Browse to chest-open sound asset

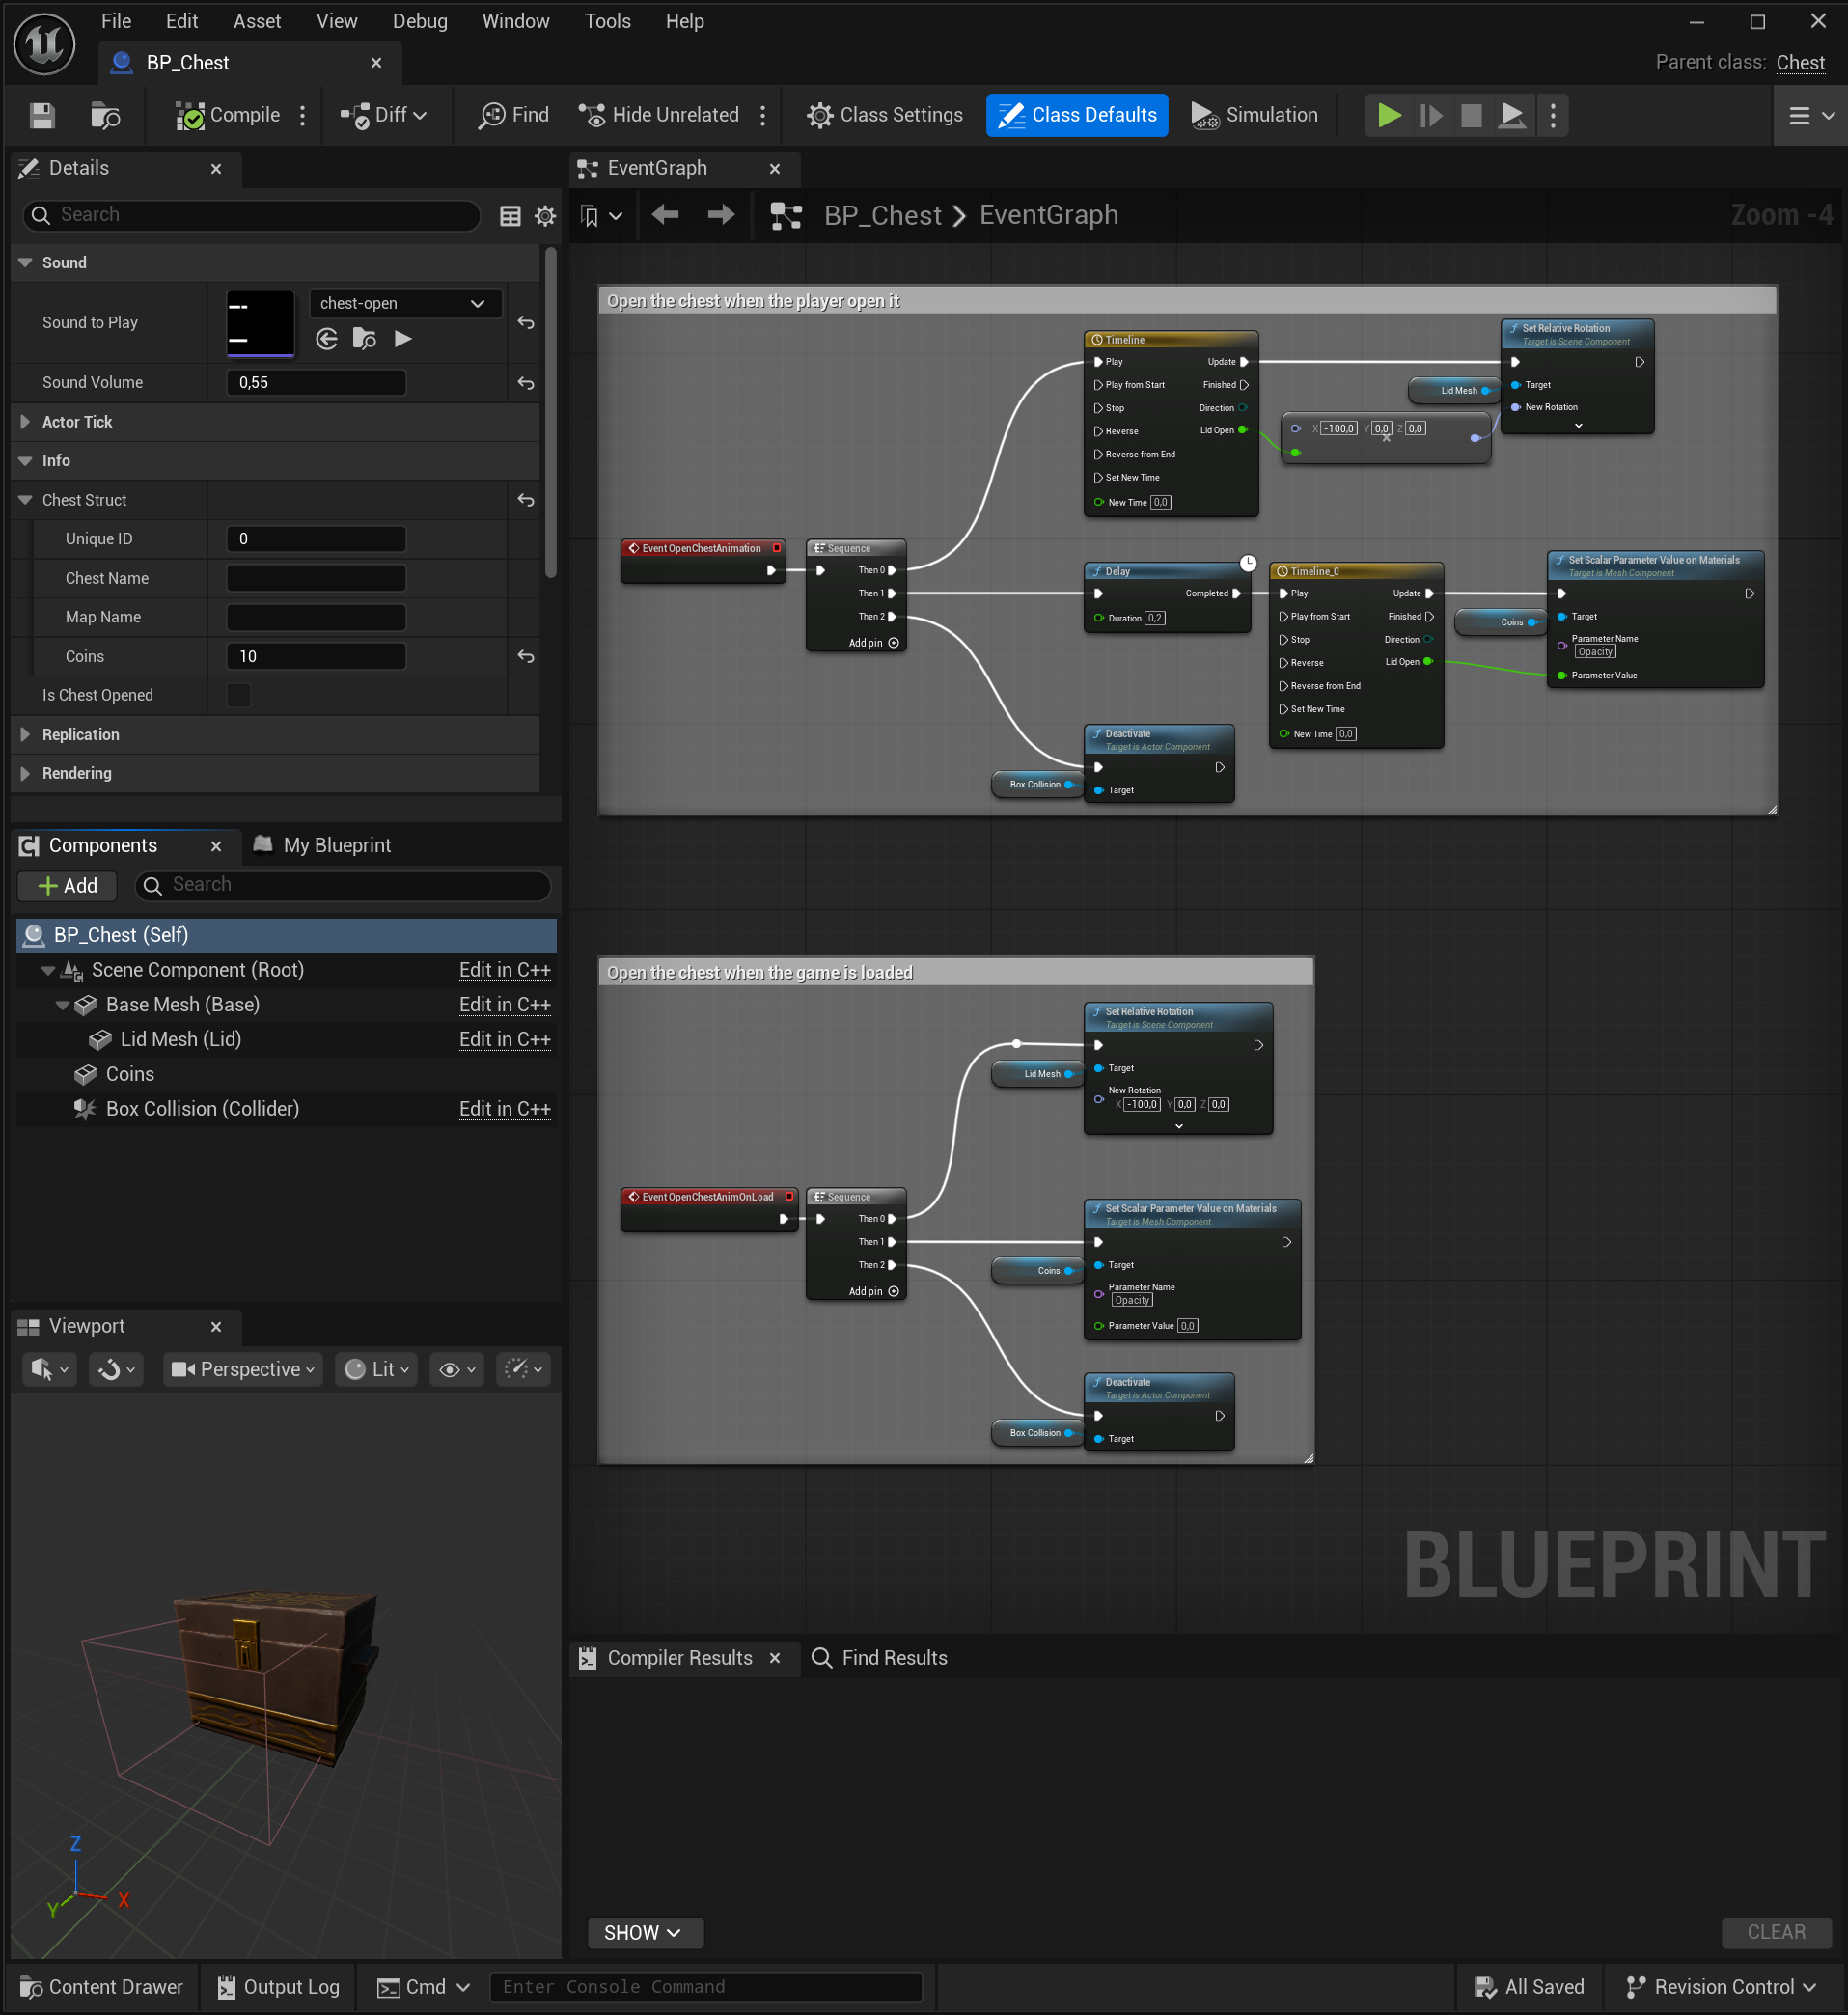365,339
